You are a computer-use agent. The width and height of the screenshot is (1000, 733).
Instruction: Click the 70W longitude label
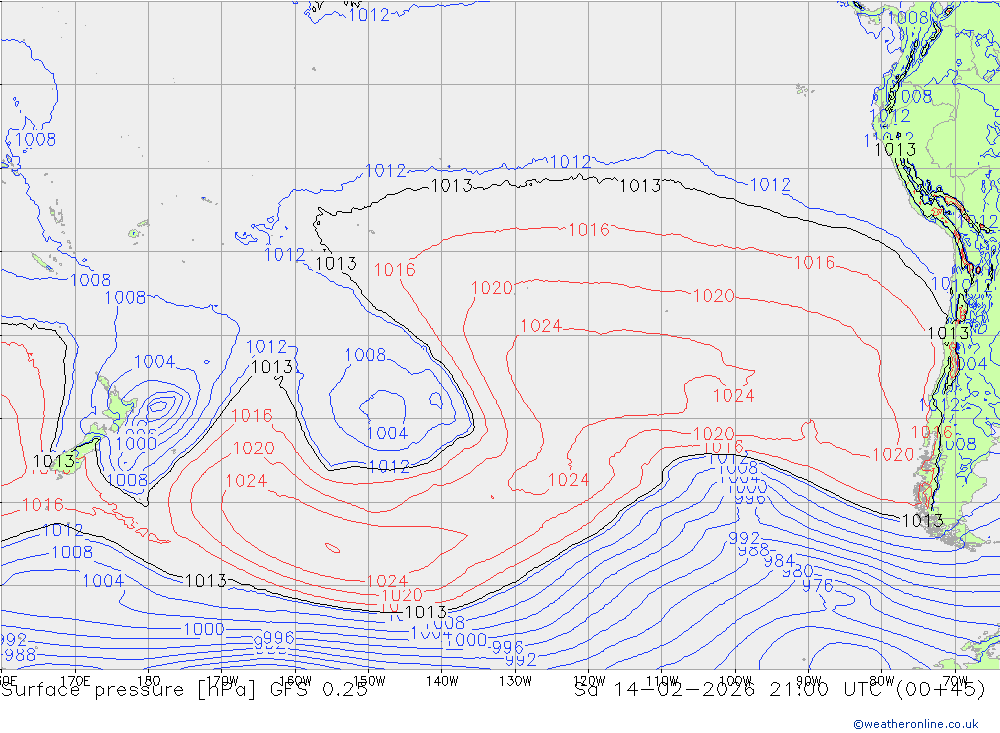pyautogui.click(x=955, y=681)
